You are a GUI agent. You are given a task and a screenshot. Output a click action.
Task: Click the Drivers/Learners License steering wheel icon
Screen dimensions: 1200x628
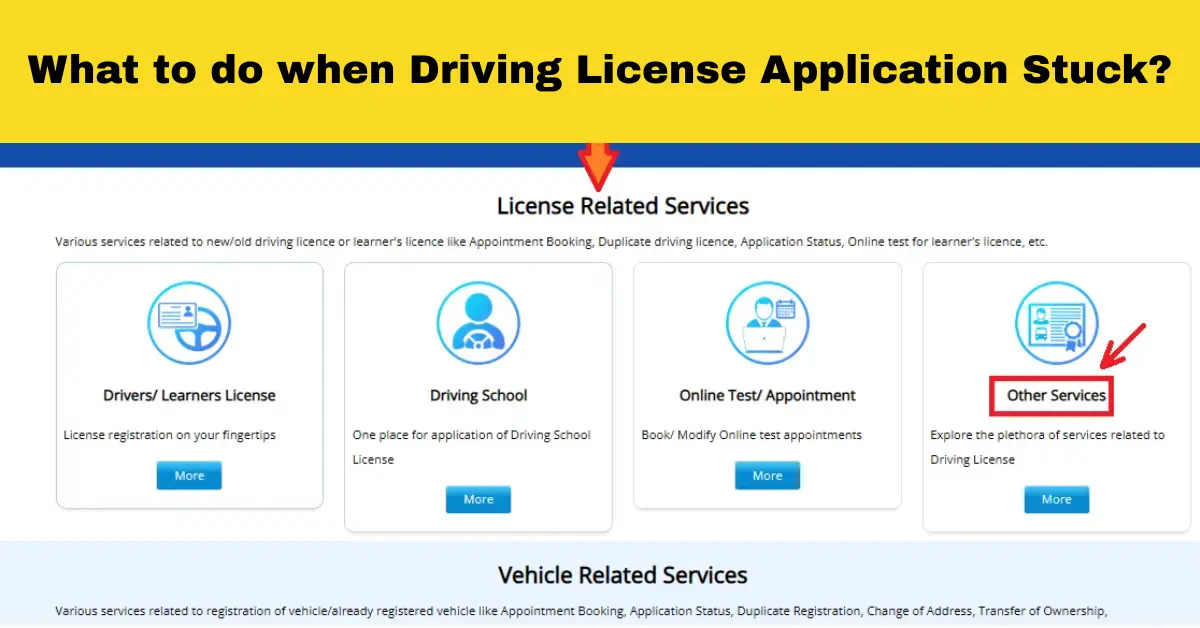click(189, 322)
